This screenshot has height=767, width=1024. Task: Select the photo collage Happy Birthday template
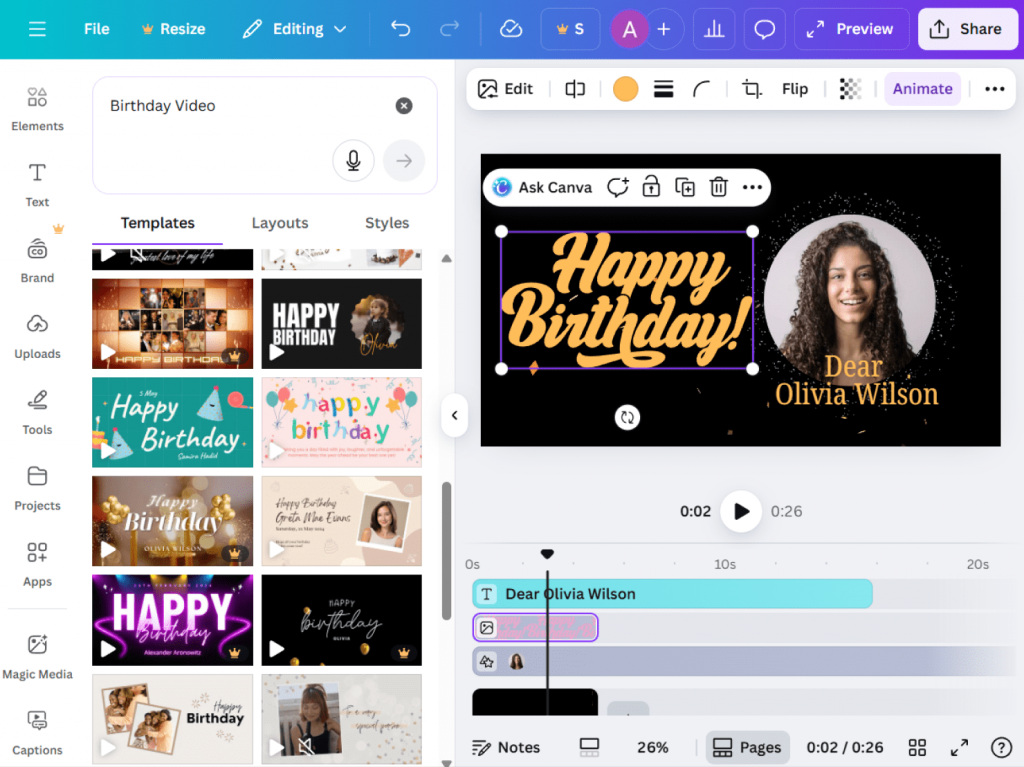172,323
